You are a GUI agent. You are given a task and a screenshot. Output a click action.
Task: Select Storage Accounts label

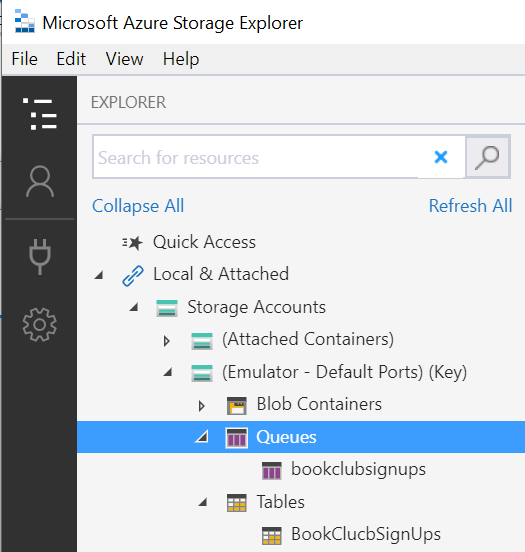point(256,307)
